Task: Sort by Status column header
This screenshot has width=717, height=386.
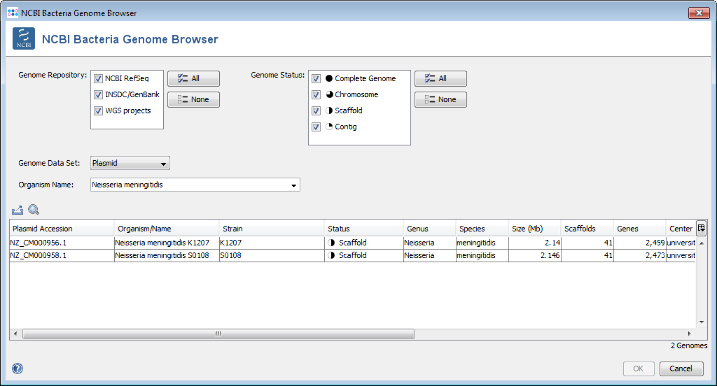Action: tap(364, 228)
